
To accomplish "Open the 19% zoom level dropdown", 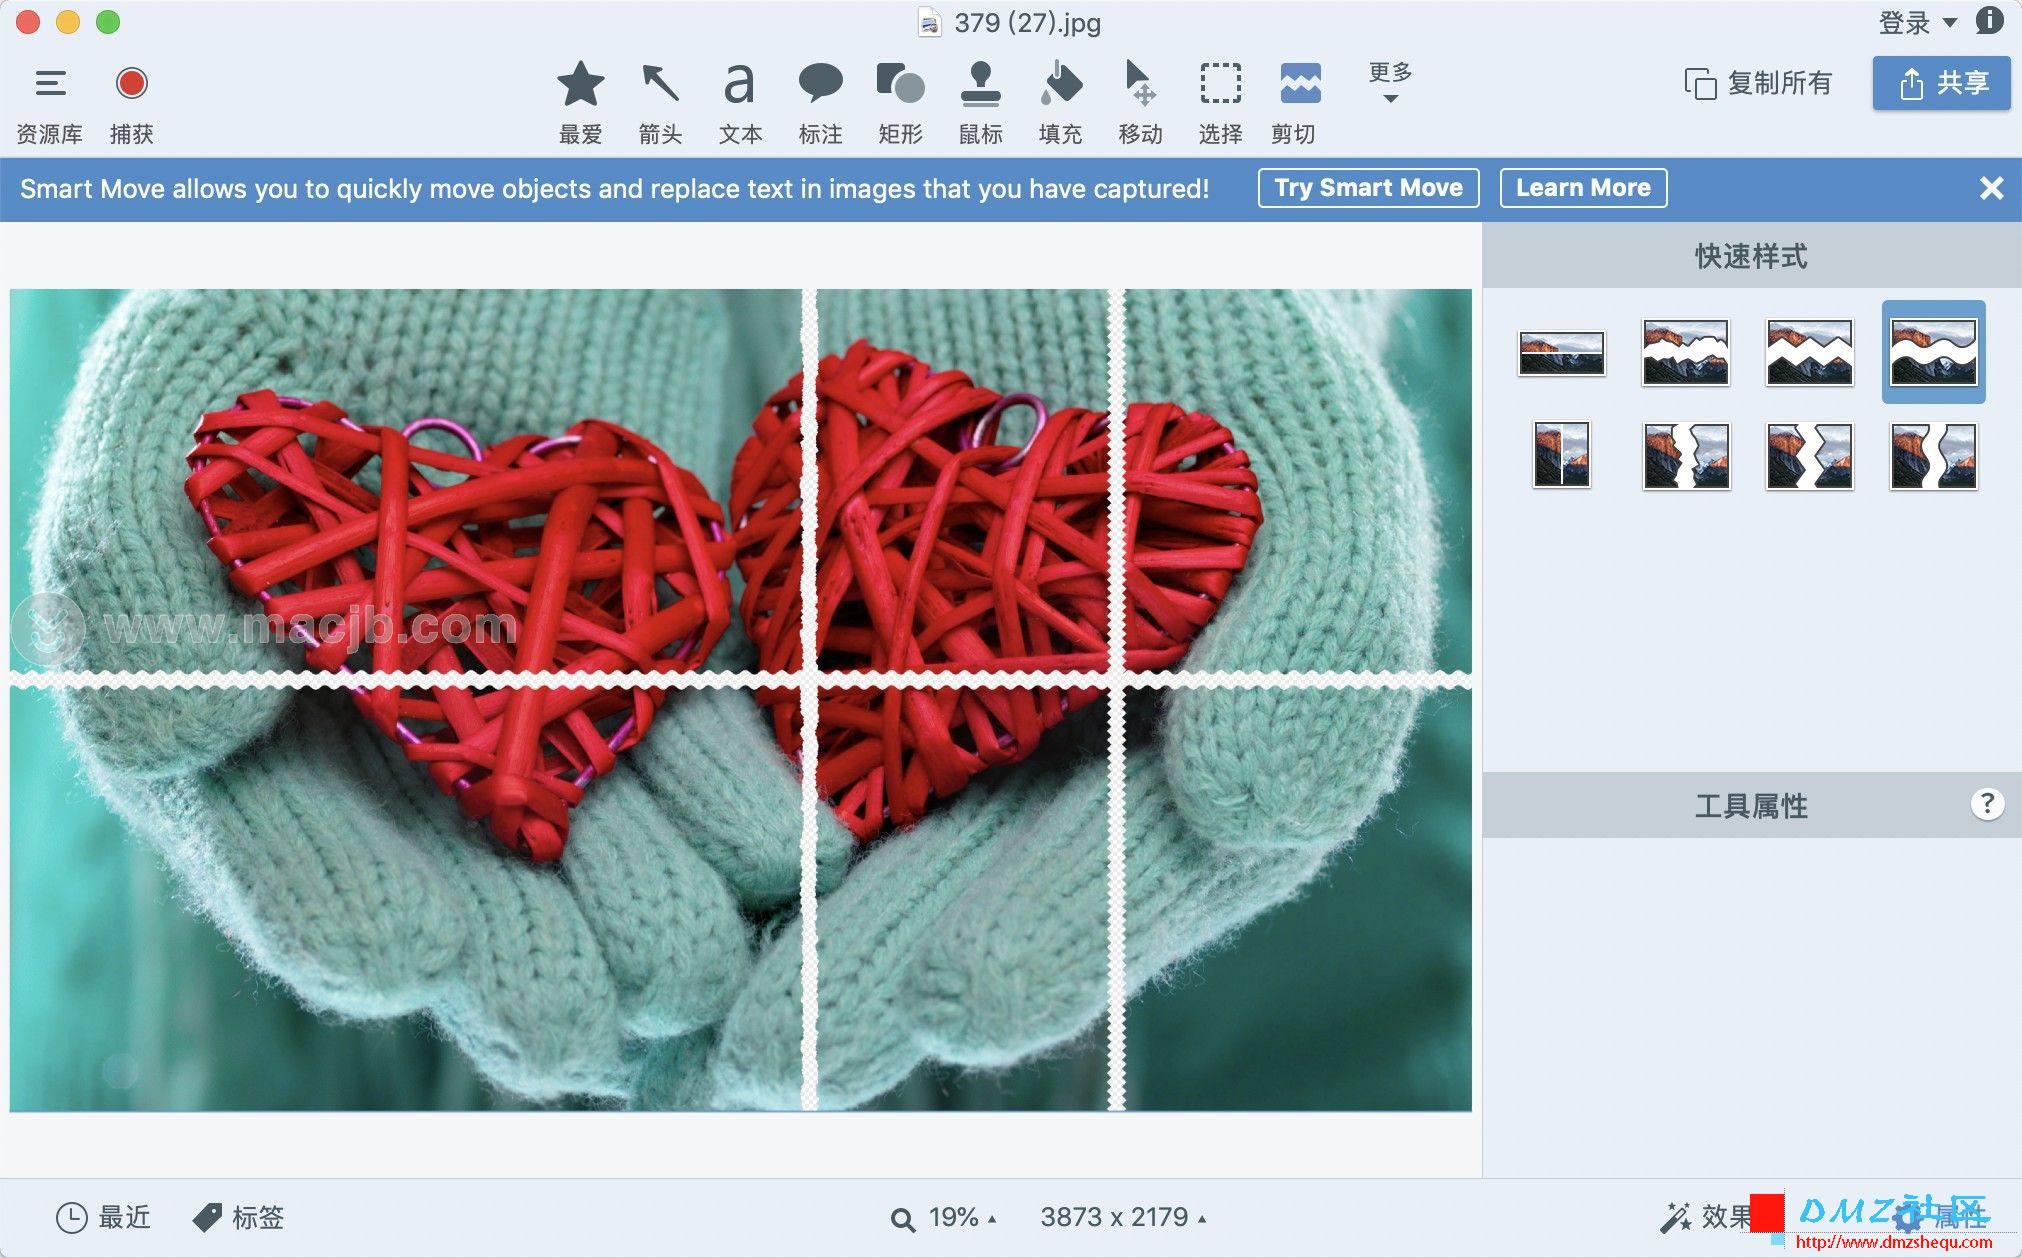I will (944, 1217).
